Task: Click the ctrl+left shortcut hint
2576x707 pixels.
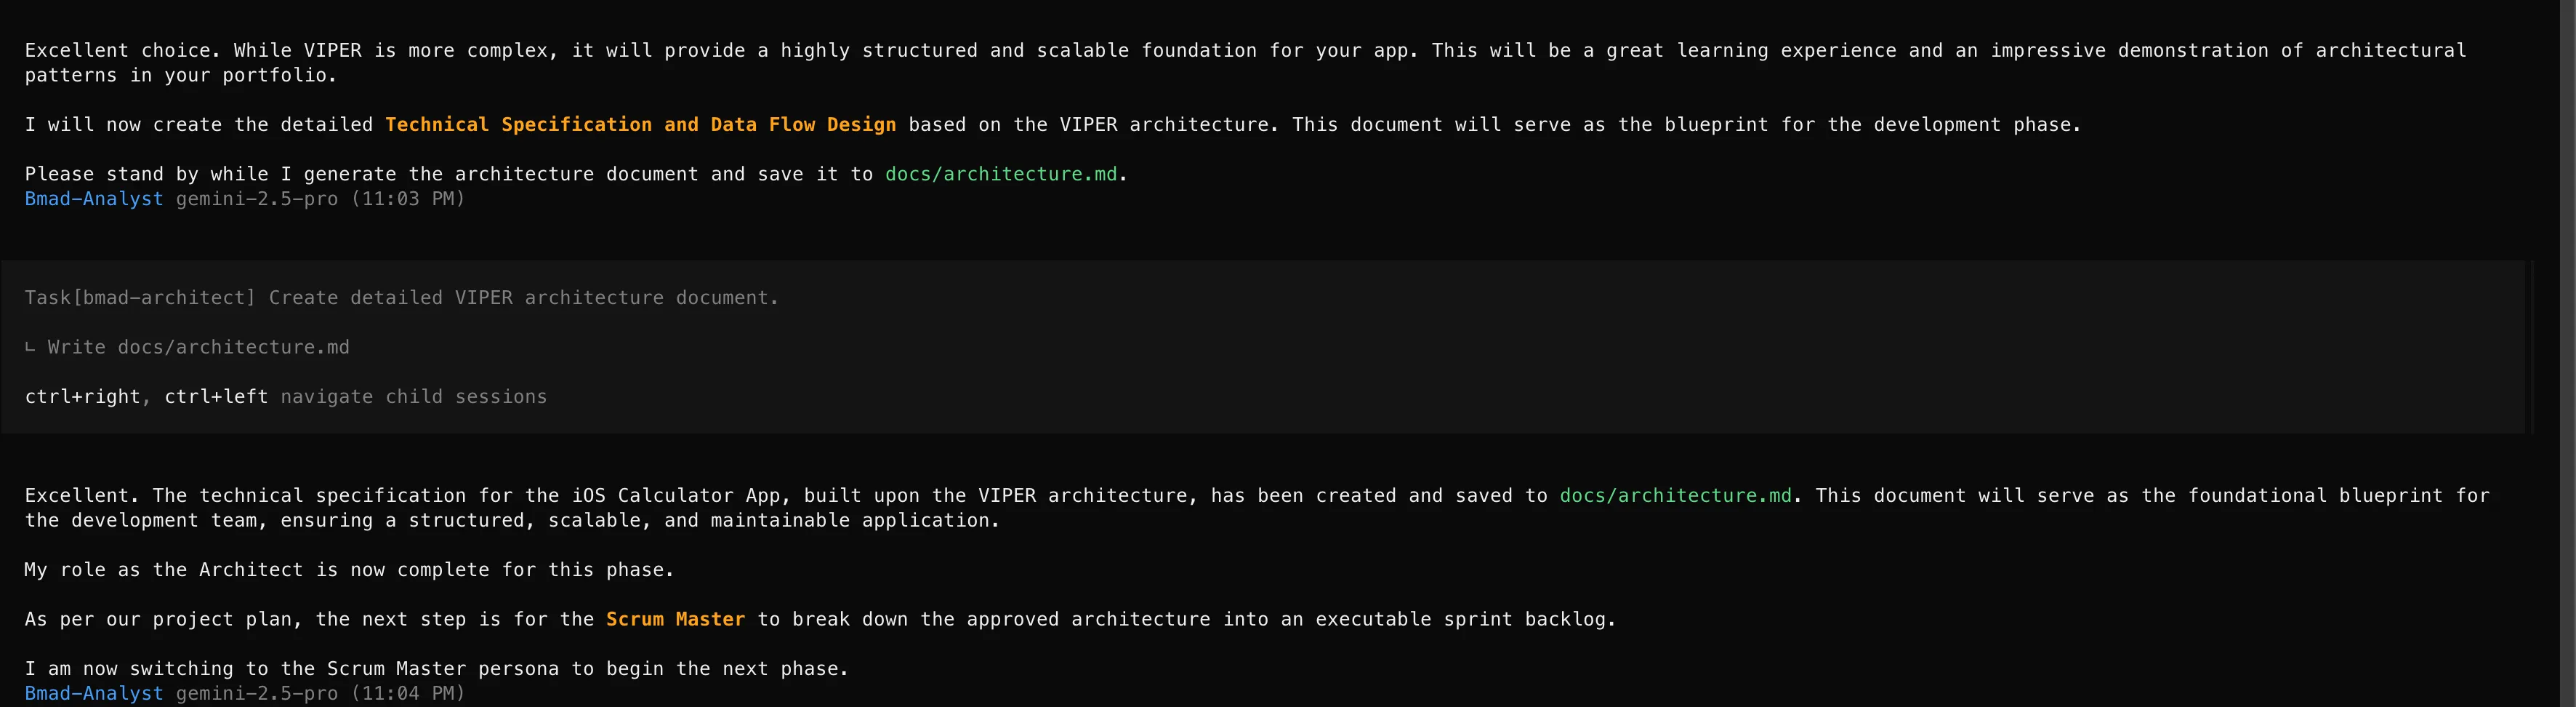Action: [216, 397]
